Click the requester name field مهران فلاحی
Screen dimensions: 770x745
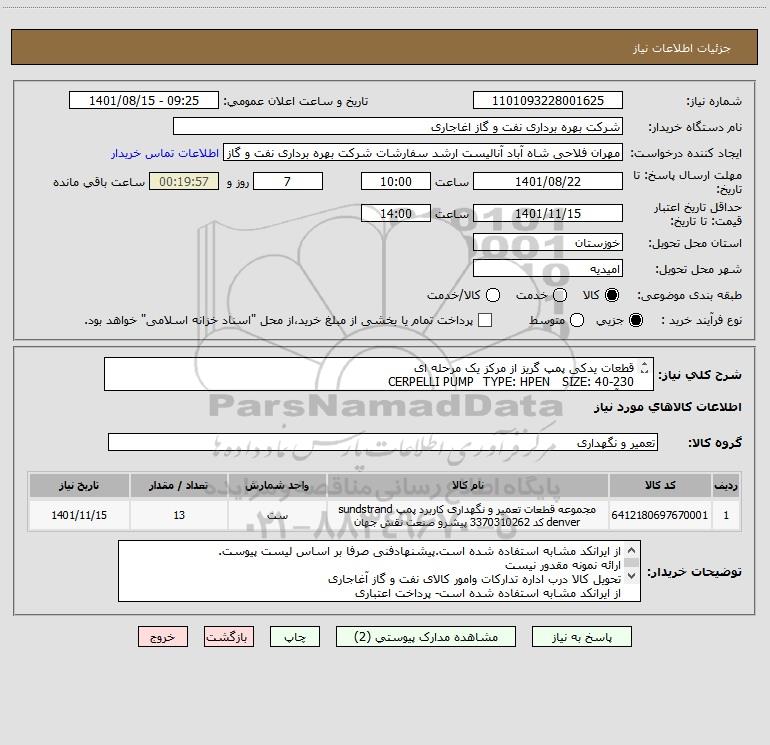point(423,152)
